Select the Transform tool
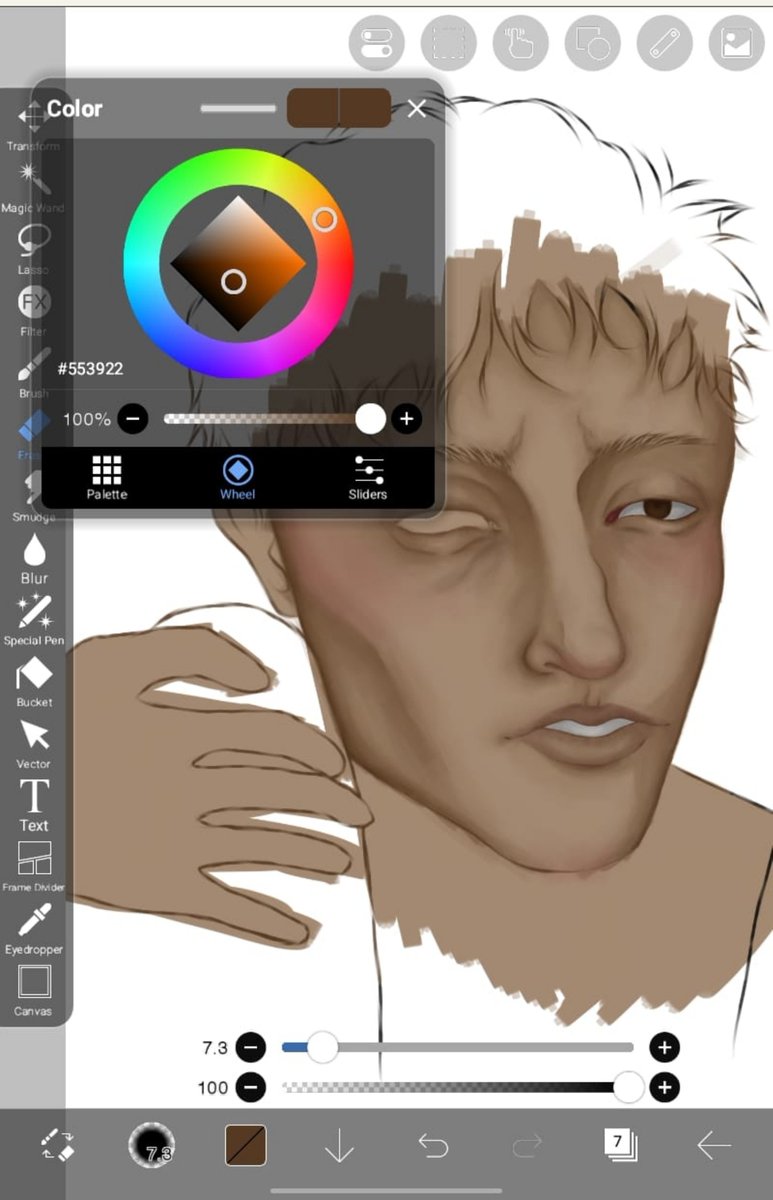Image resolution: width=773 pixels, height=1200 pixels. (33, 123)
